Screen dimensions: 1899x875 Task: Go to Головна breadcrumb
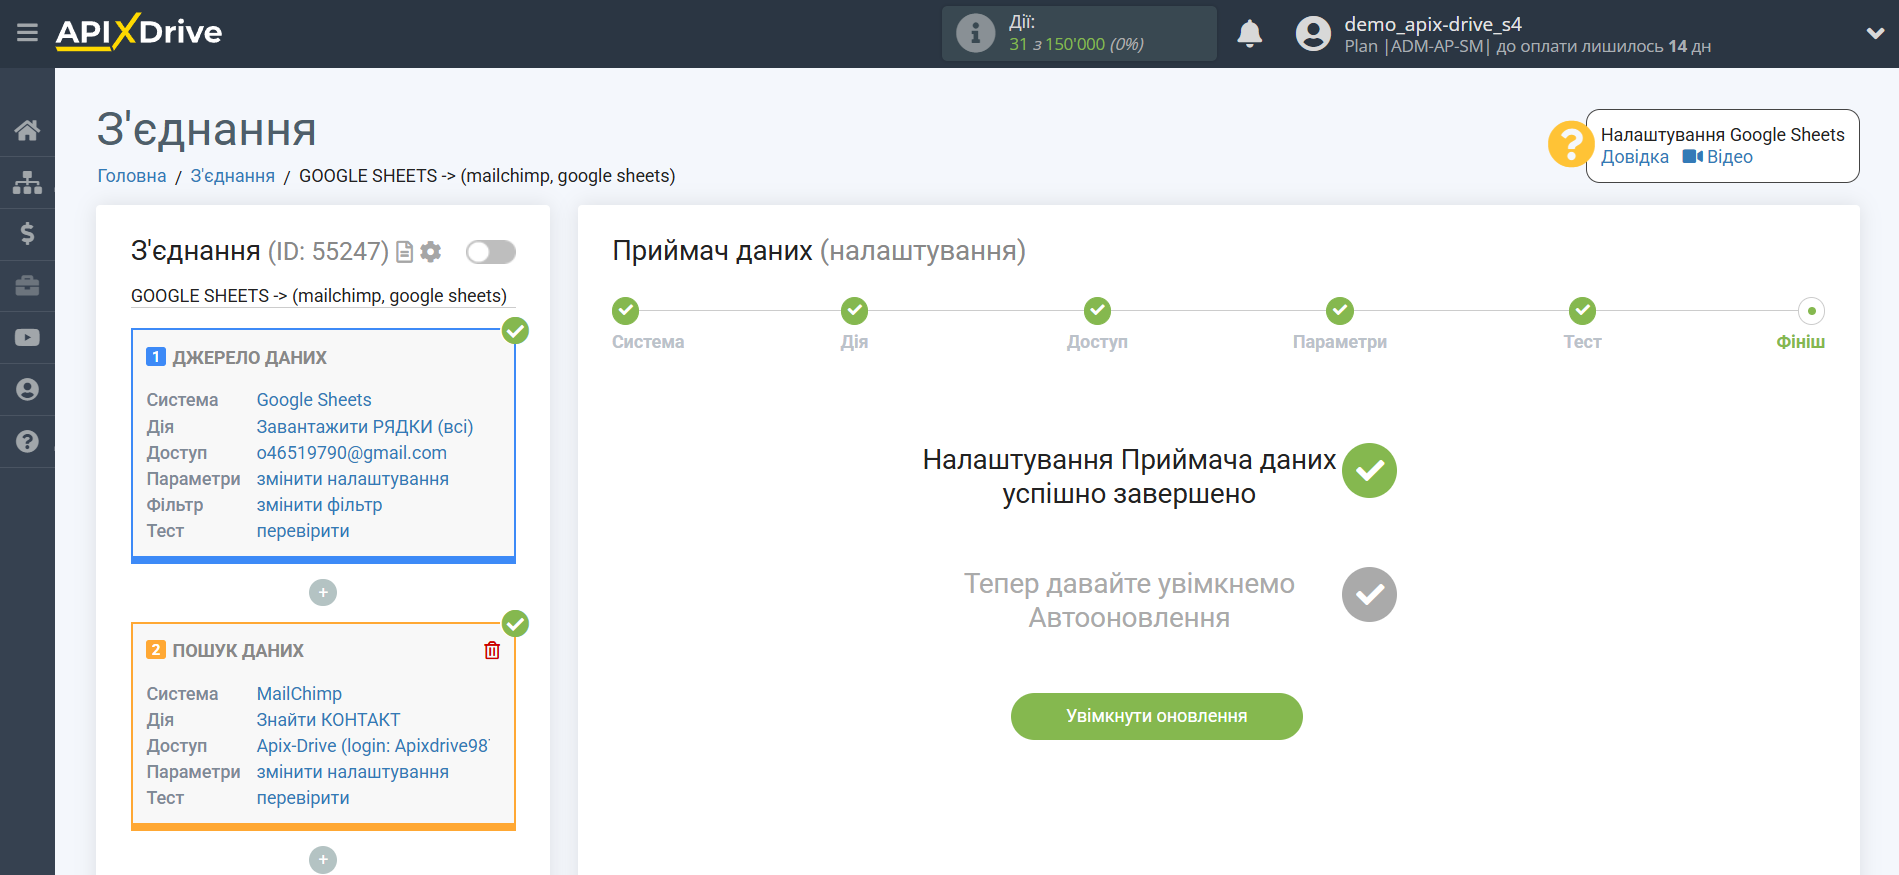[x=132, y=176]
